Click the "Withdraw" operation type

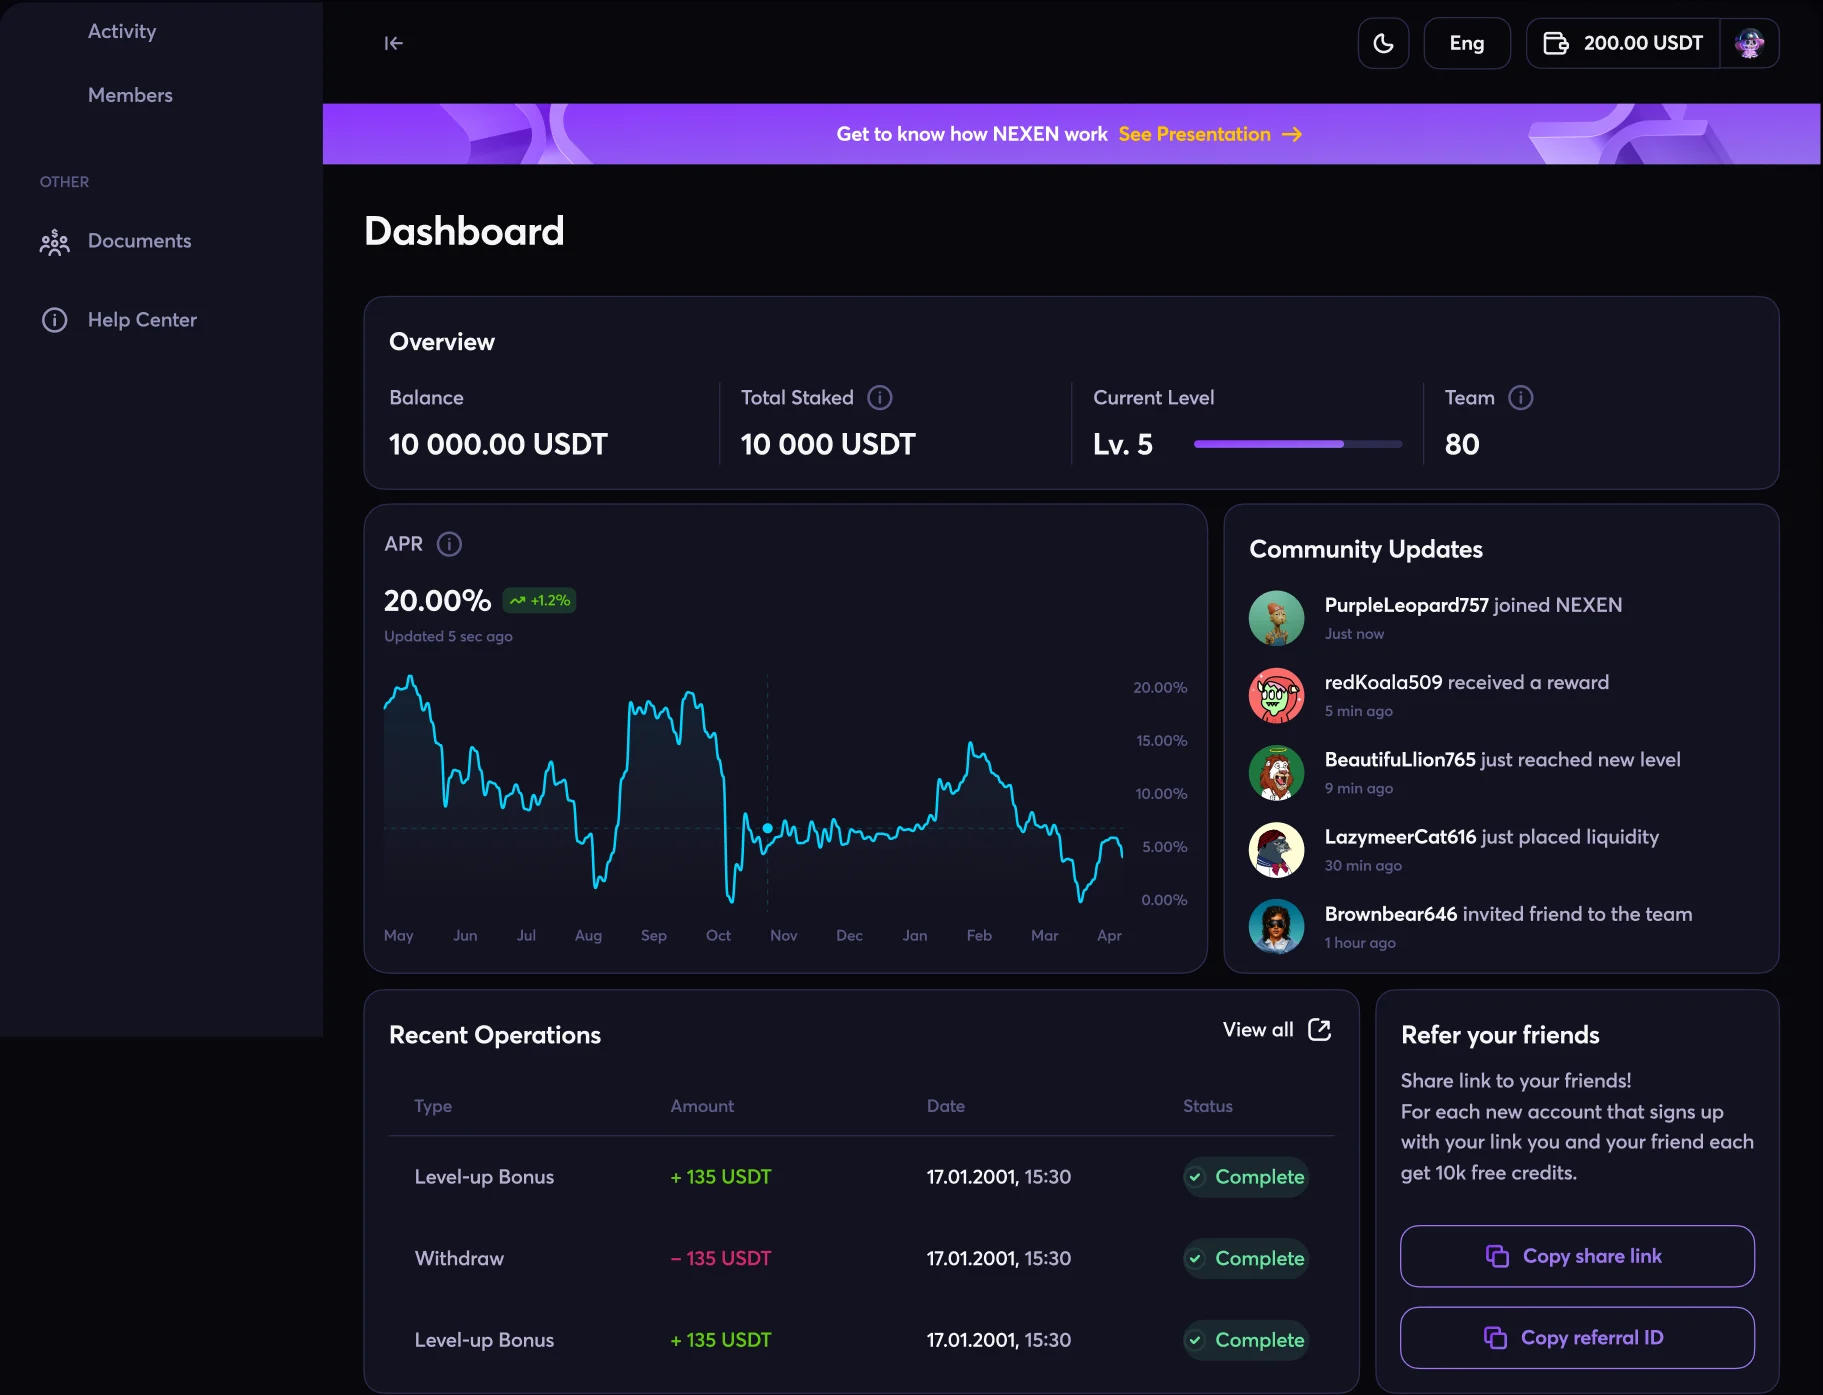click(x=459, y=1258)
